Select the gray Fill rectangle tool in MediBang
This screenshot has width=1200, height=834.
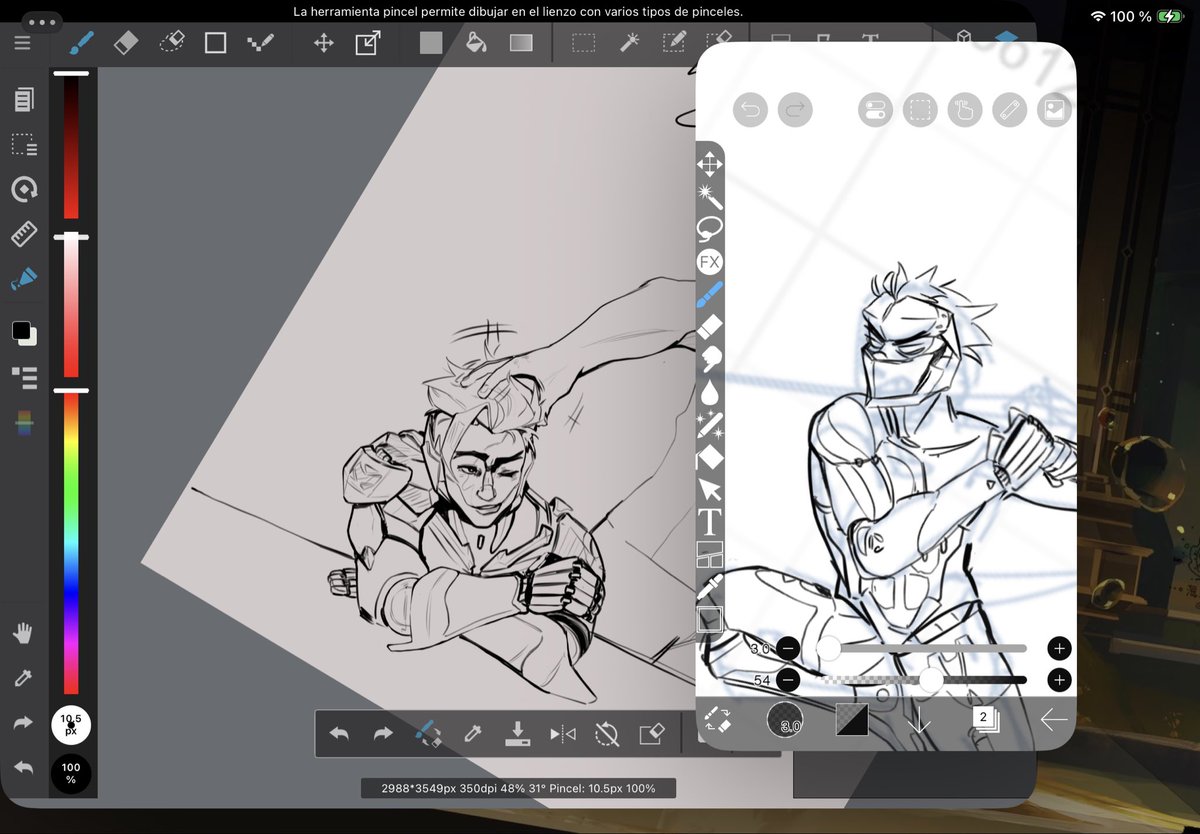[x=431, y=43]
